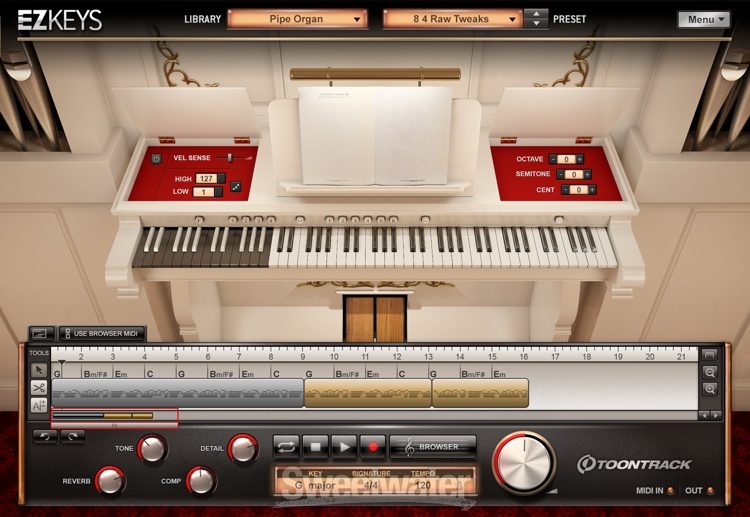
Task: Click the song overview bar in the red frame
Action: click(x=102, y=416)
